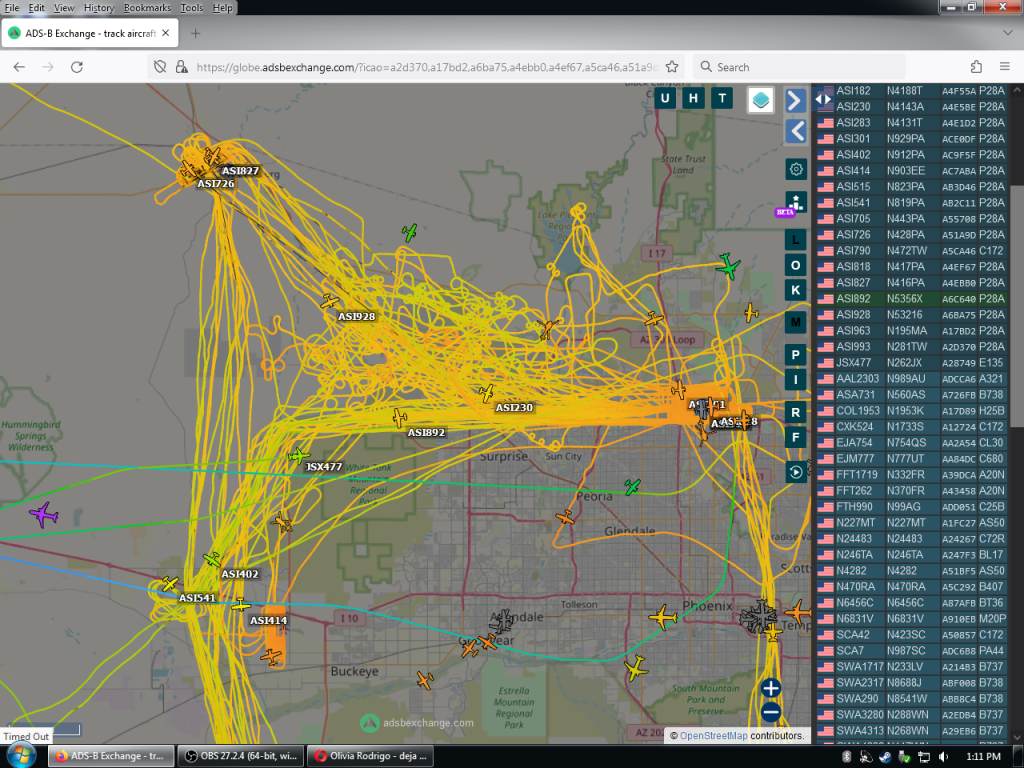Open the Edit menu
The width and height of the screenshot is (1024, 768).
coord(37,8)
